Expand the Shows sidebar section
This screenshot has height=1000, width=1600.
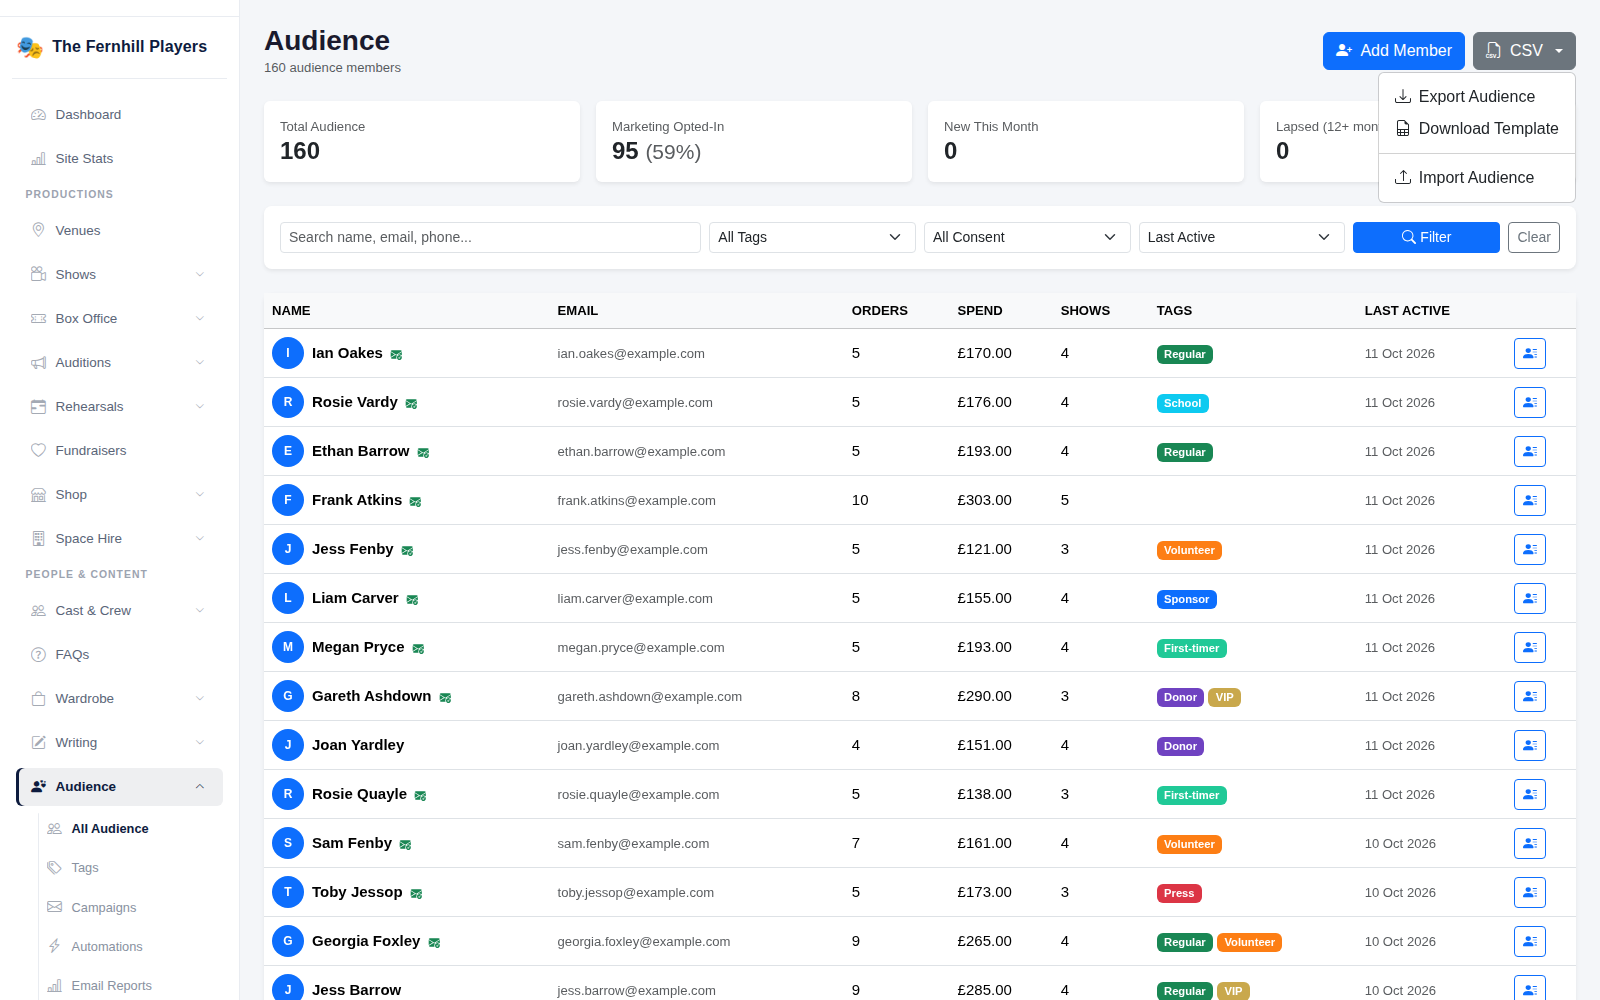coord(120,275)
